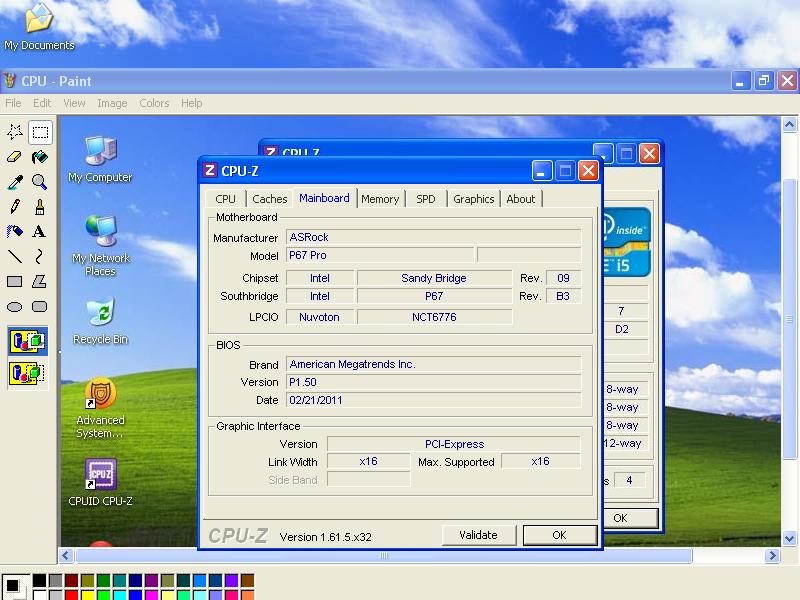Pick the Magnifier tool

click(x=40, y=181)
